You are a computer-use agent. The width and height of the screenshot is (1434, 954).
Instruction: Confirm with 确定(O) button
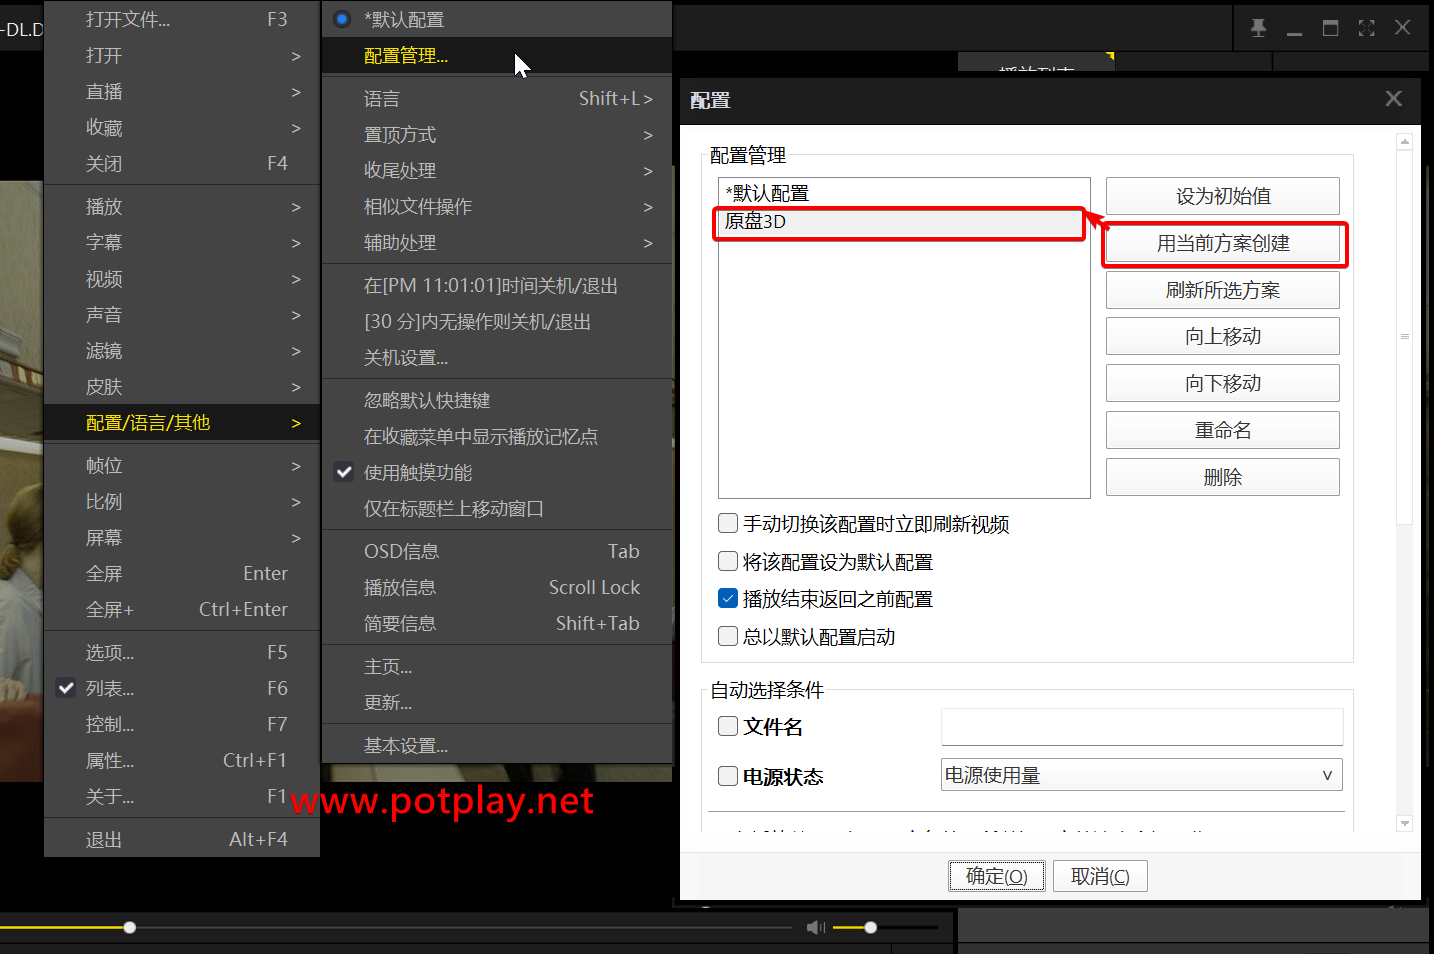click(996, 876)
